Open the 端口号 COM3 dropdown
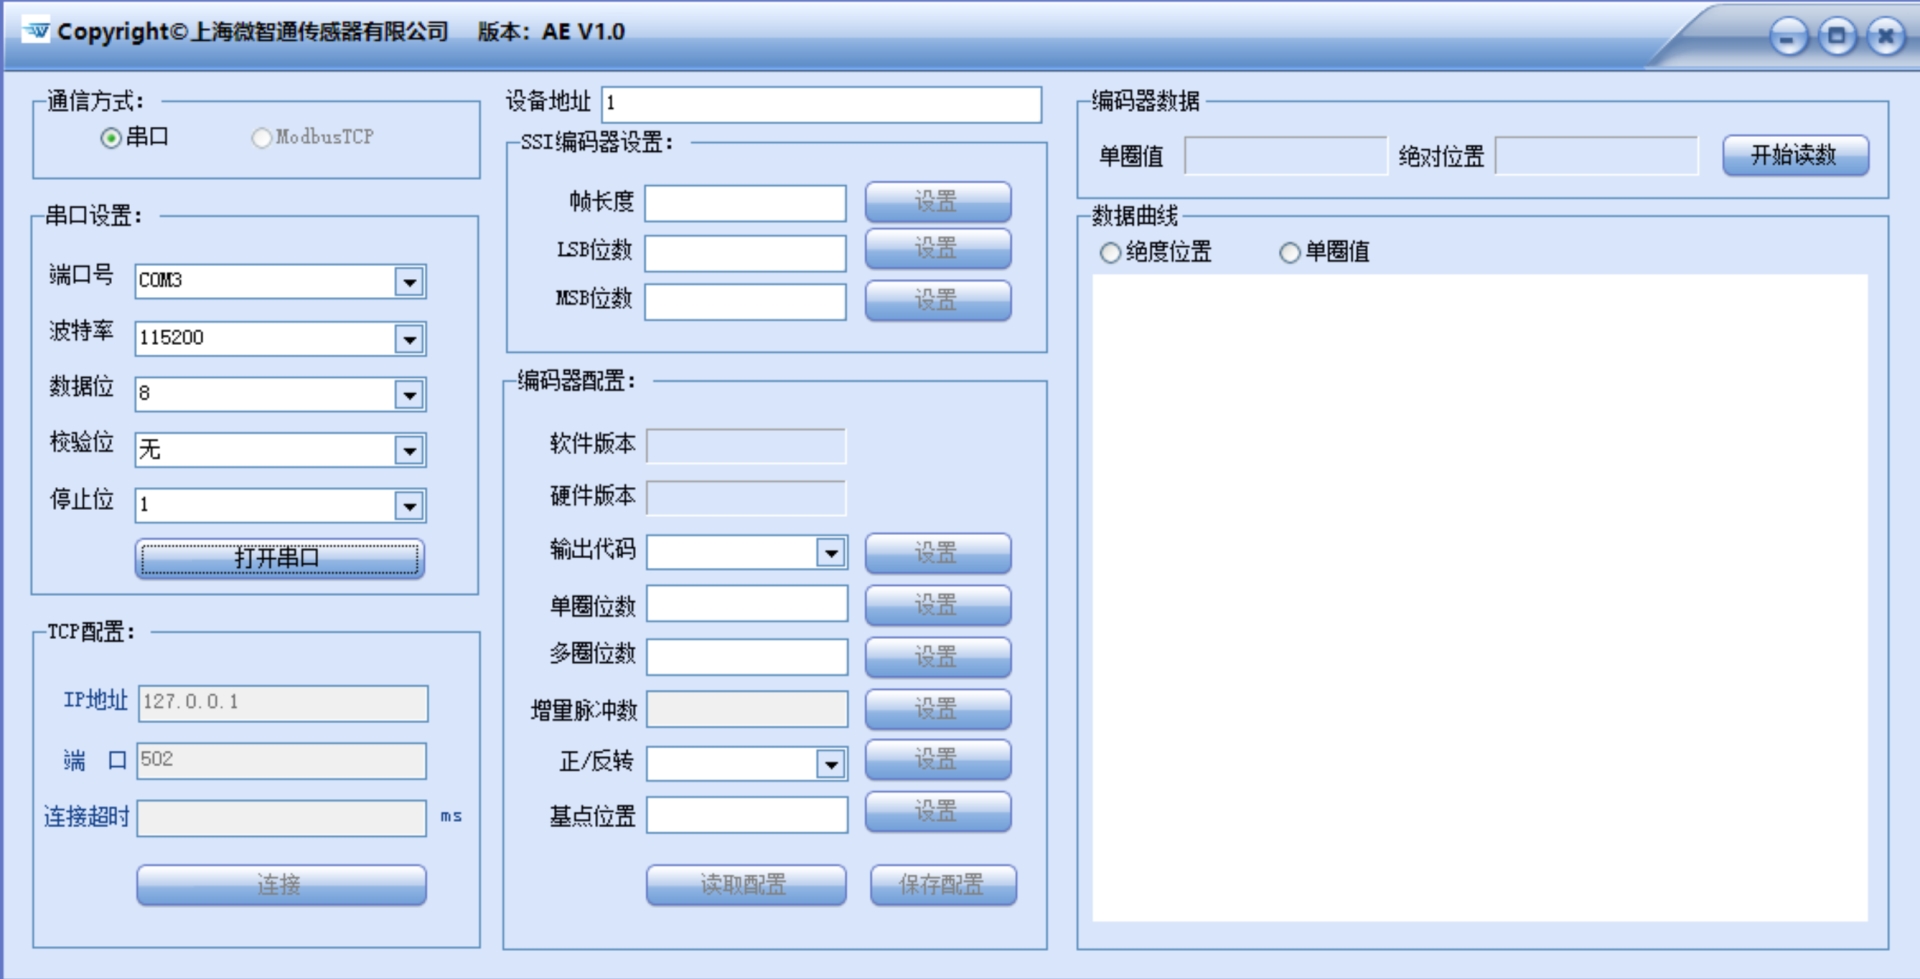This screenshot has height=979, width=1920. pos(409,281)
